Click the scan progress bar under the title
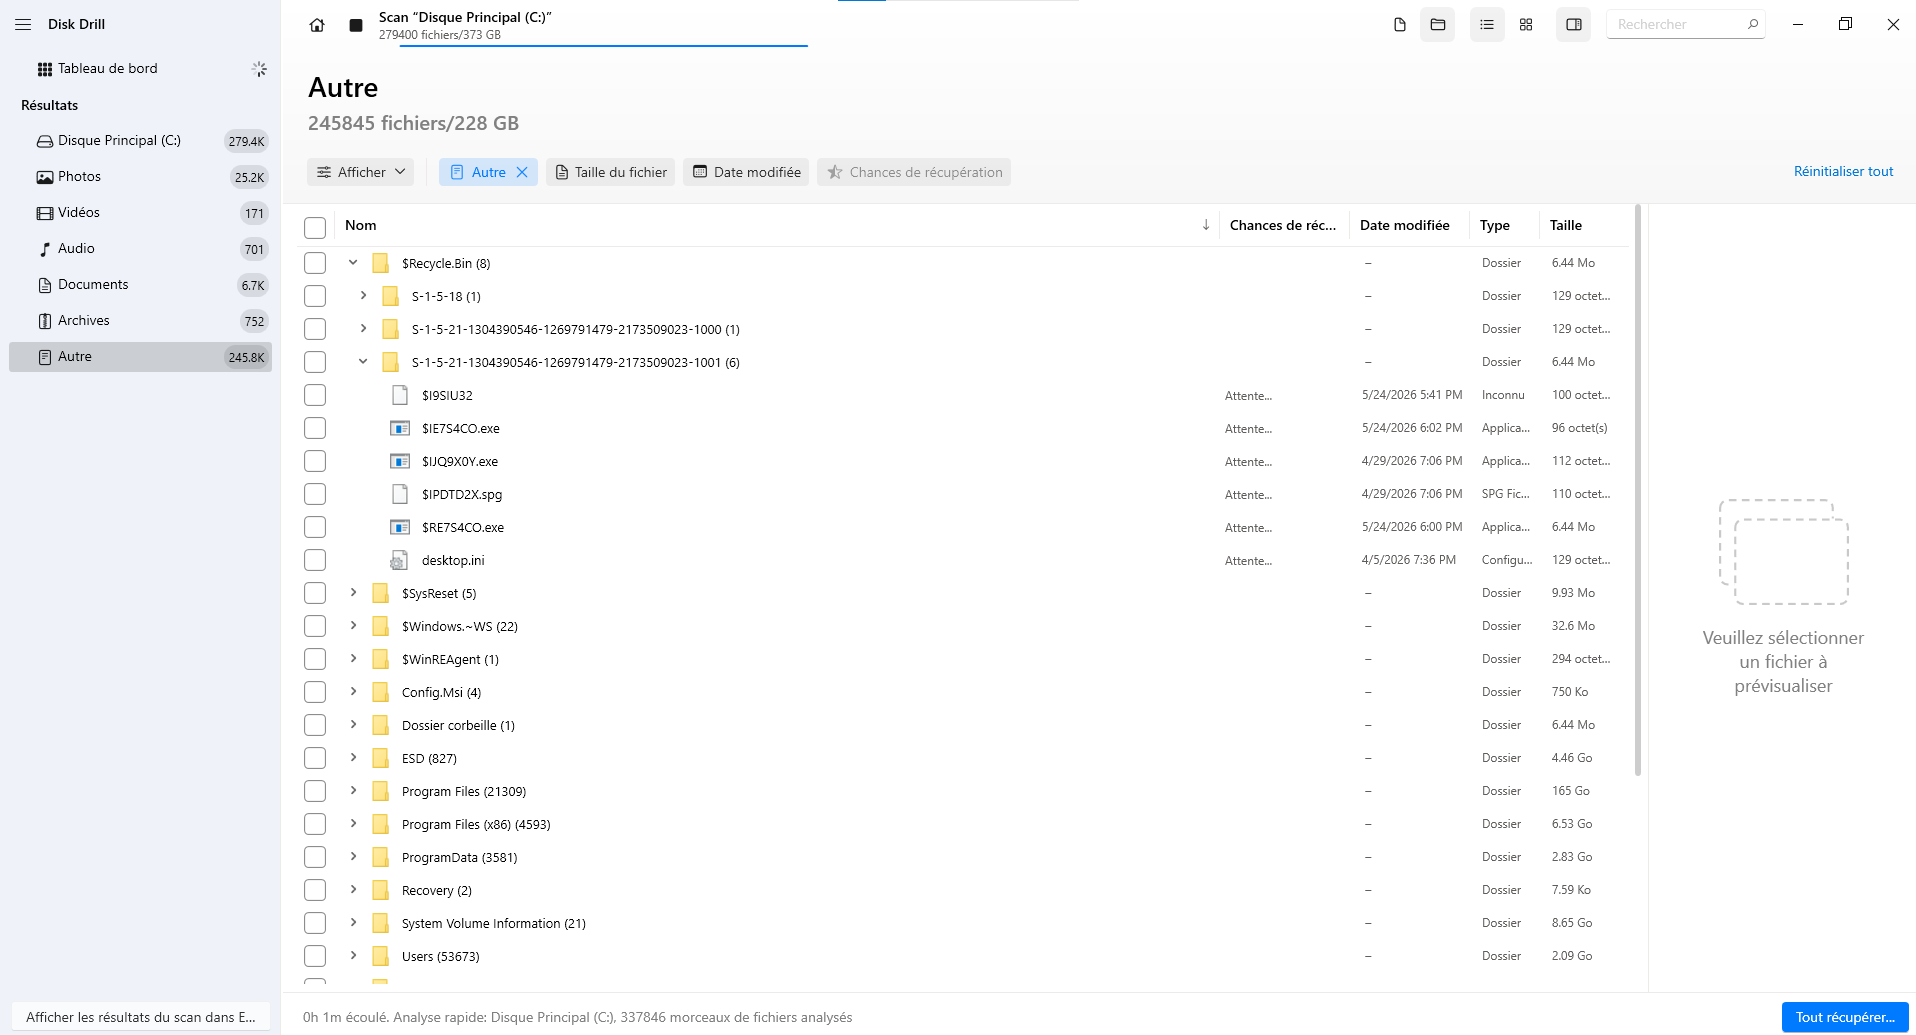Screen dimensions: 1916x1035 [603, 46]
